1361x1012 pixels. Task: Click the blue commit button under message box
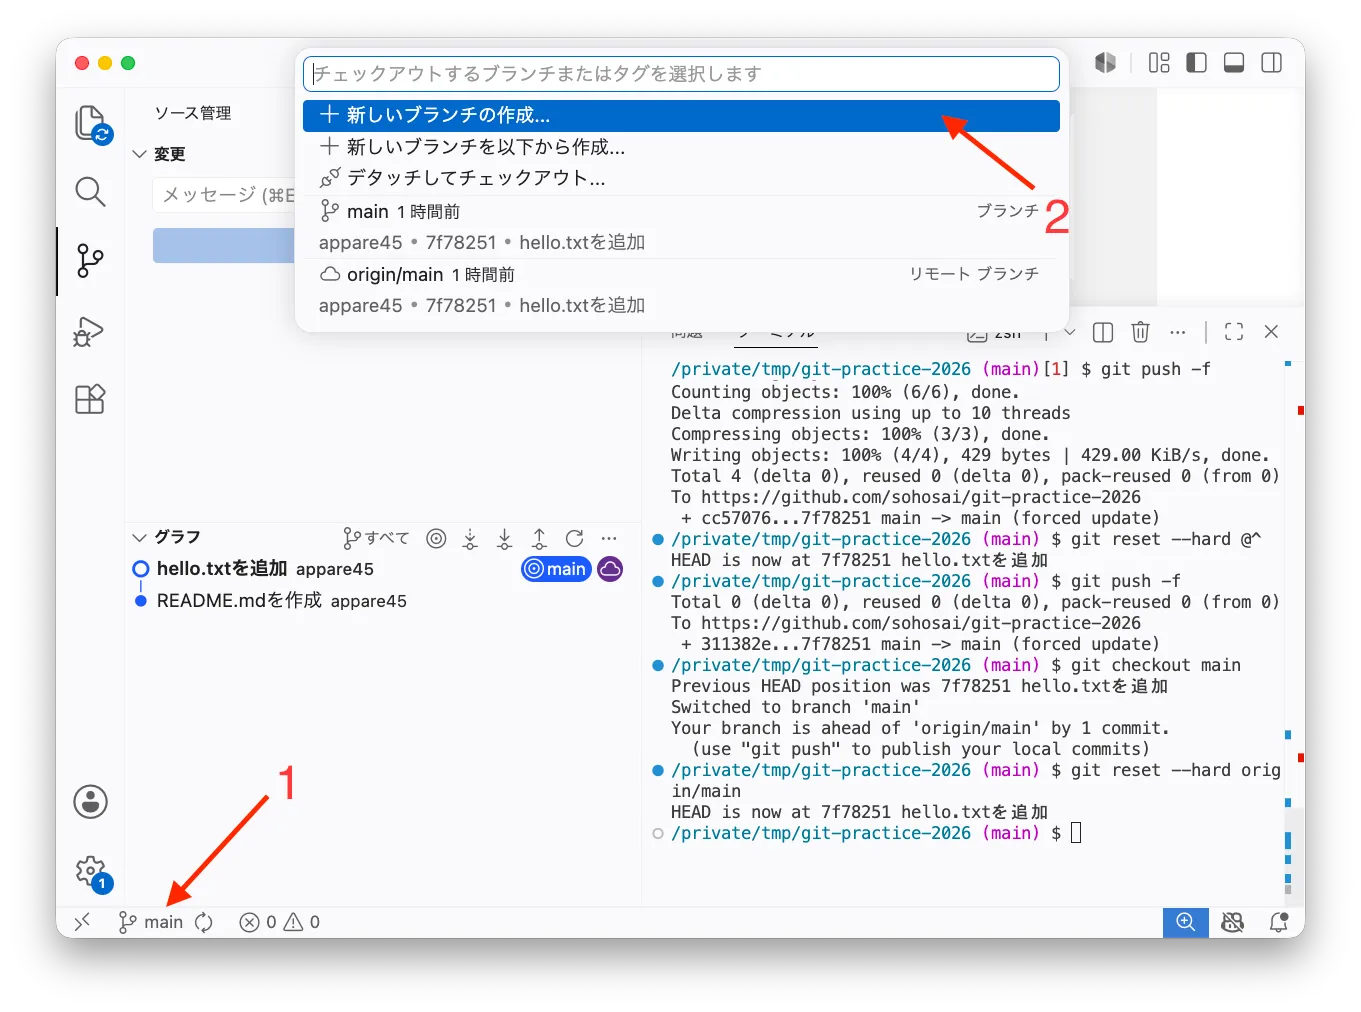point(224,246)
